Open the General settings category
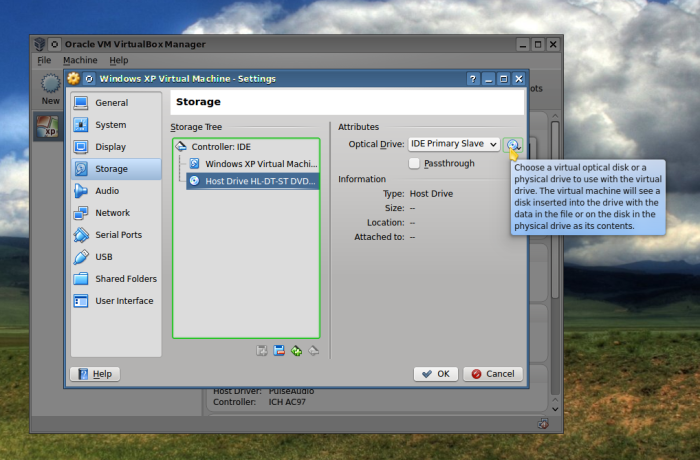The image size is (700, 460). [x=116, y=103]
